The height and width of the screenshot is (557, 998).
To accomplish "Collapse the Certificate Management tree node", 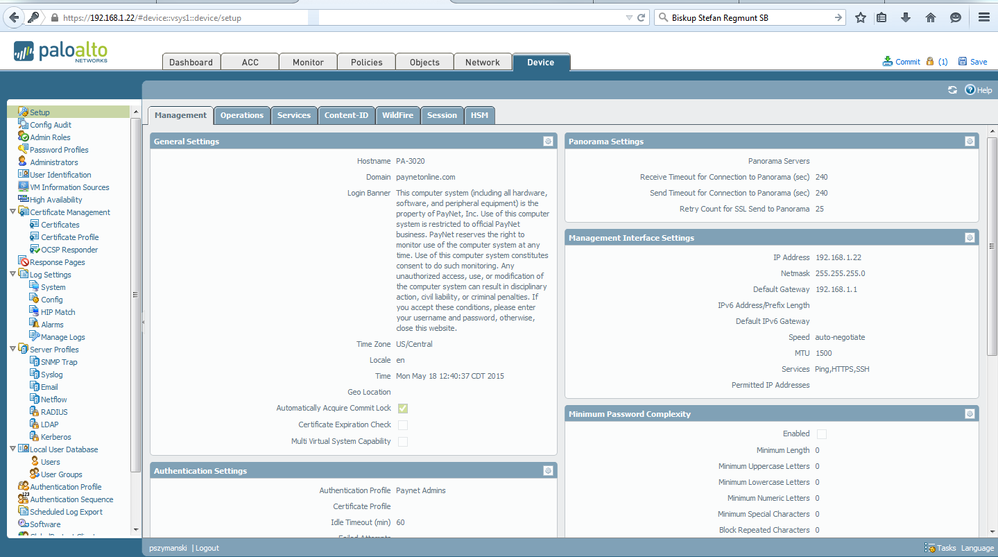I will coord(13,212).
